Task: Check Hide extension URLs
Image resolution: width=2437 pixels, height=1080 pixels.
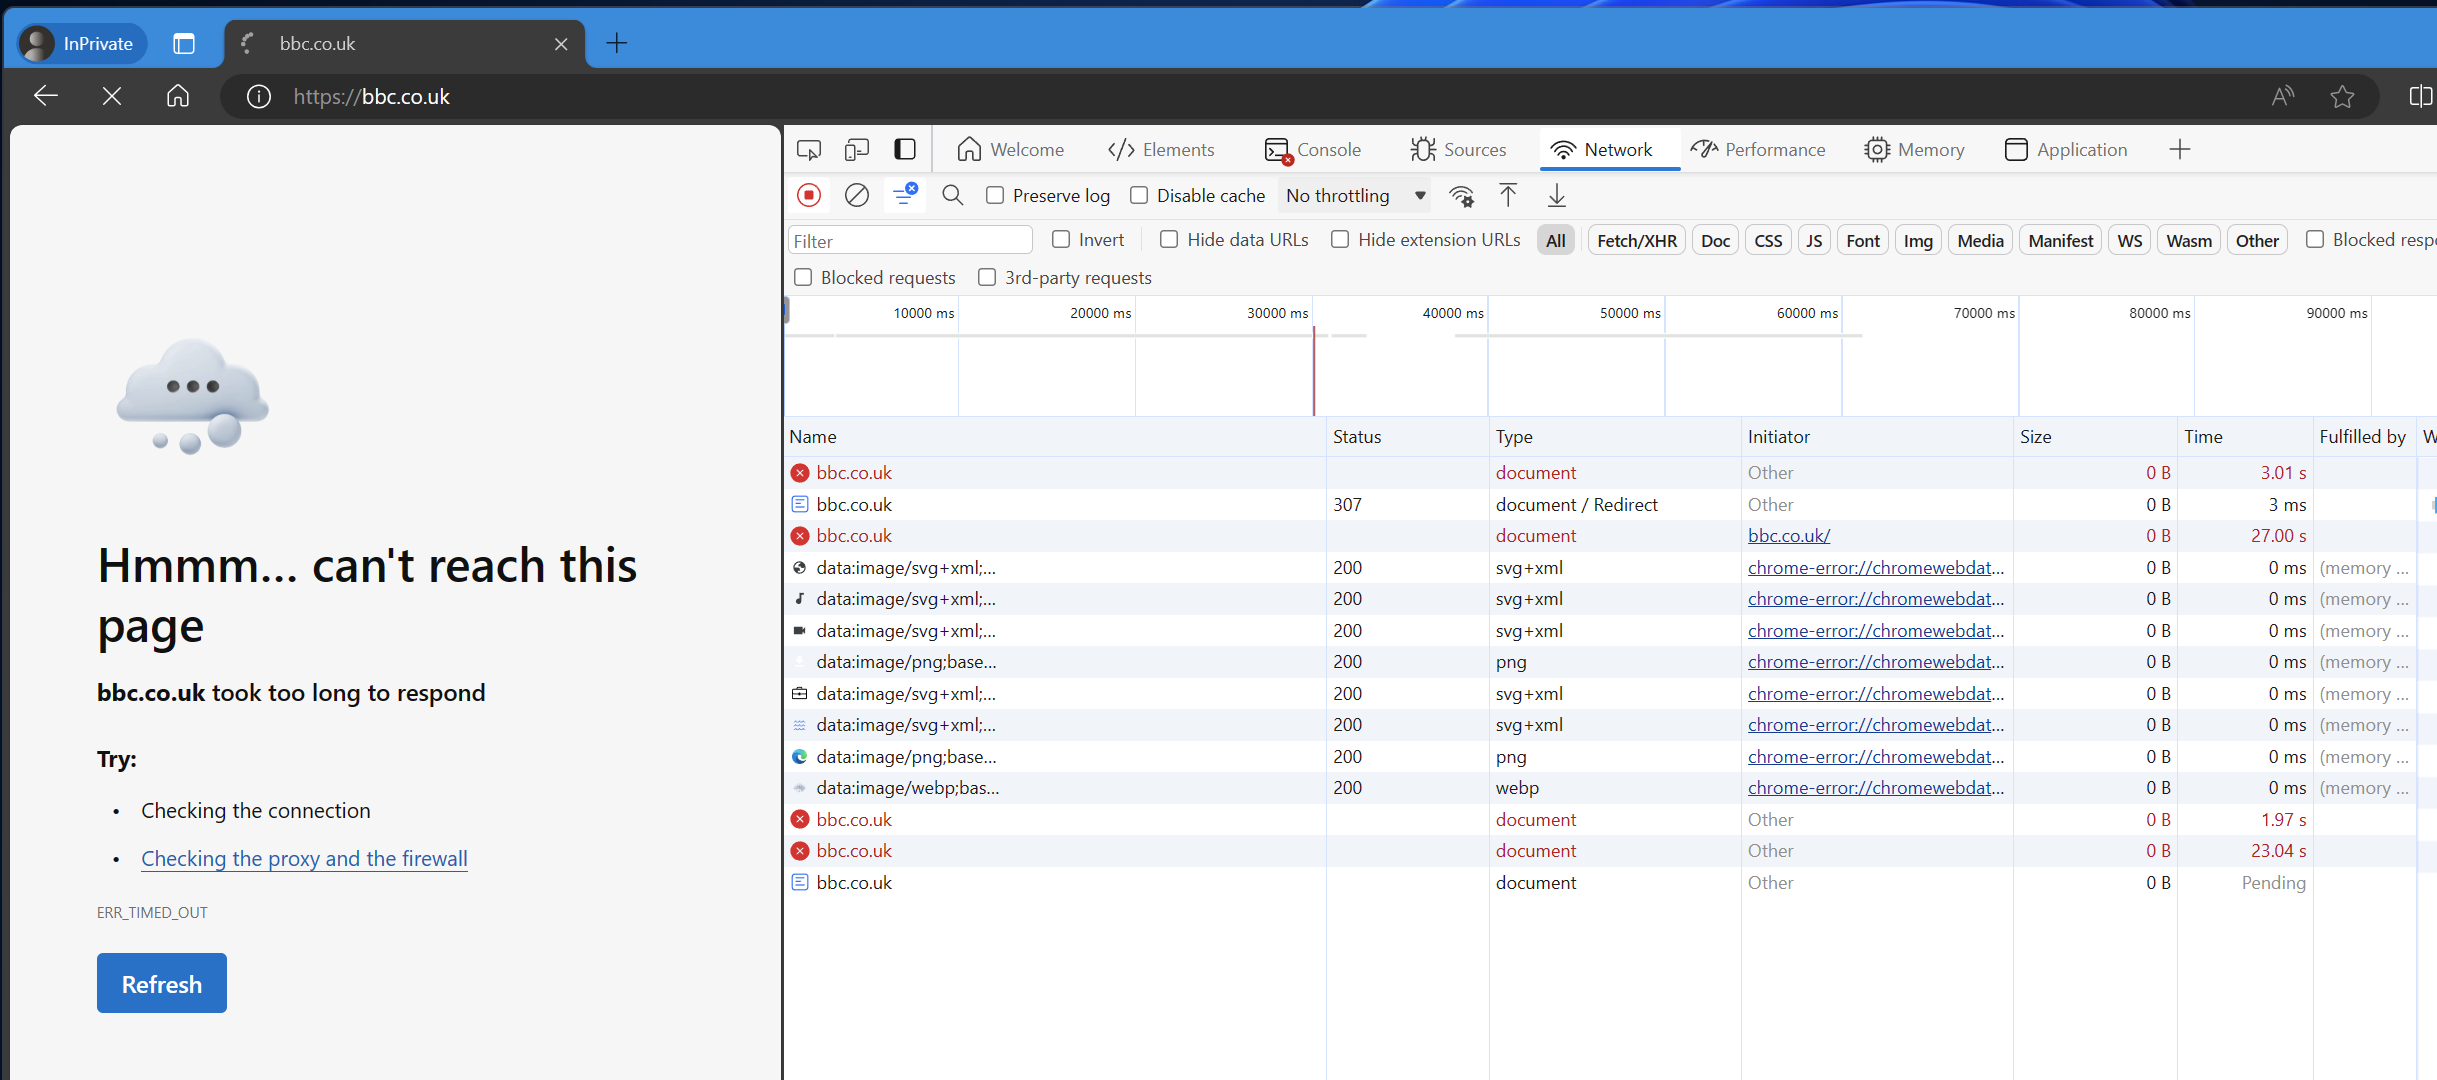Action: tap(1340, 239)
